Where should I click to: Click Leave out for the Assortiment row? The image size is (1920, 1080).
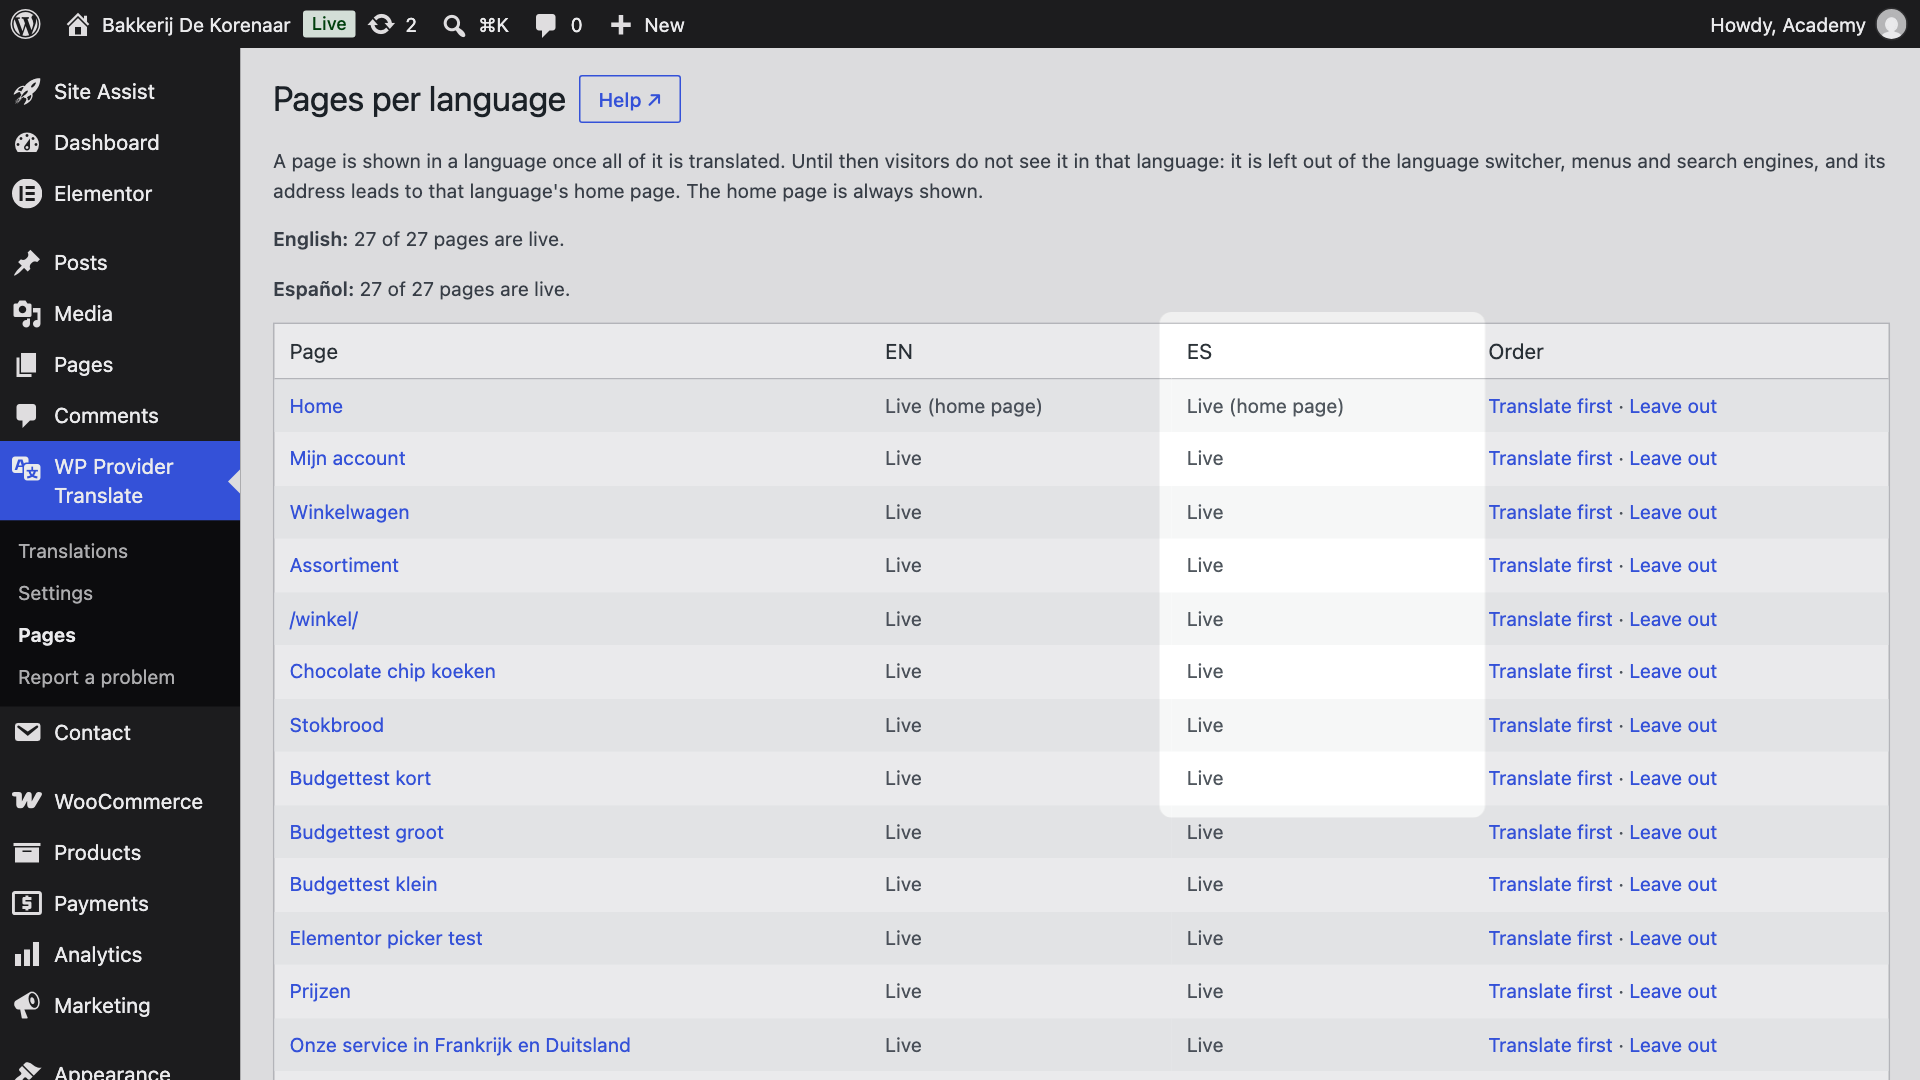click(x=1673, y=565)
